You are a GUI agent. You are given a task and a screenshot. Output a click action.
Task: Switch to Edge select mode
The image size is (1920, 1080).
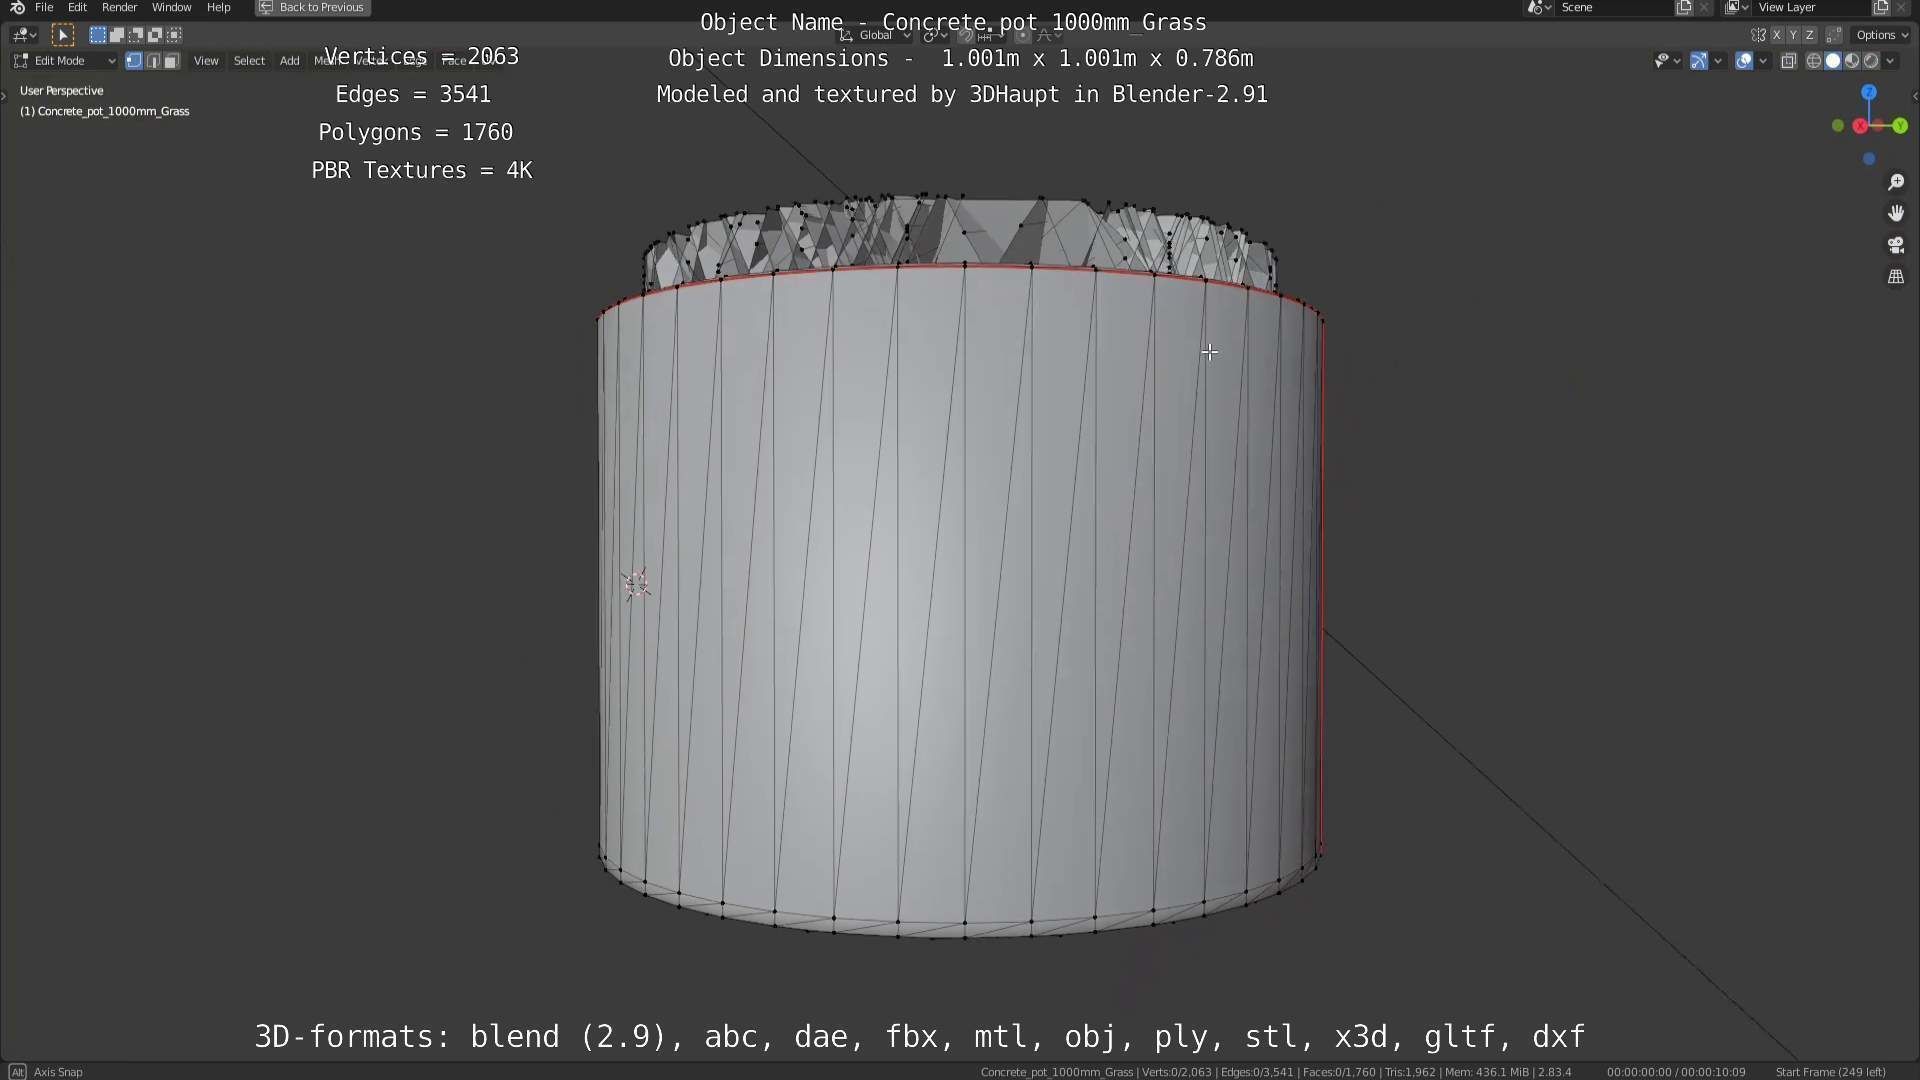(x=153, y=61)
